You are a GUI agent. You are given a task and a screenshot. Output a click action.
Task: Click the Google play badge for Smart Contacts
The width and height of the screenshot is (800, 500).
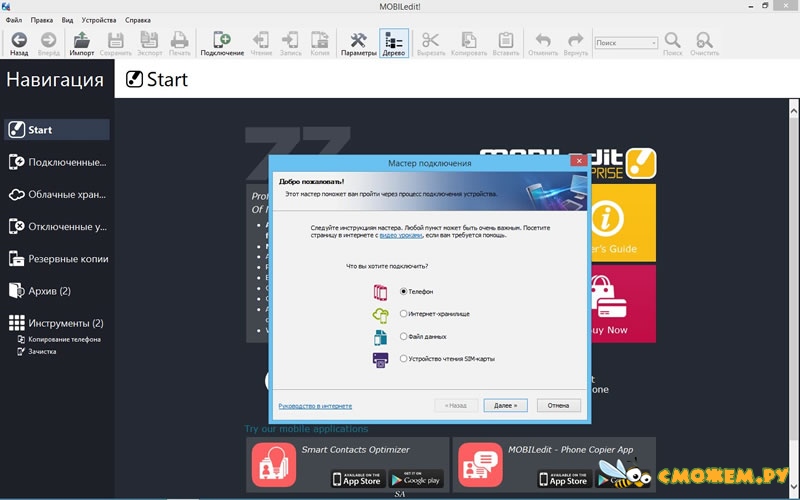(x=416, y=479)
